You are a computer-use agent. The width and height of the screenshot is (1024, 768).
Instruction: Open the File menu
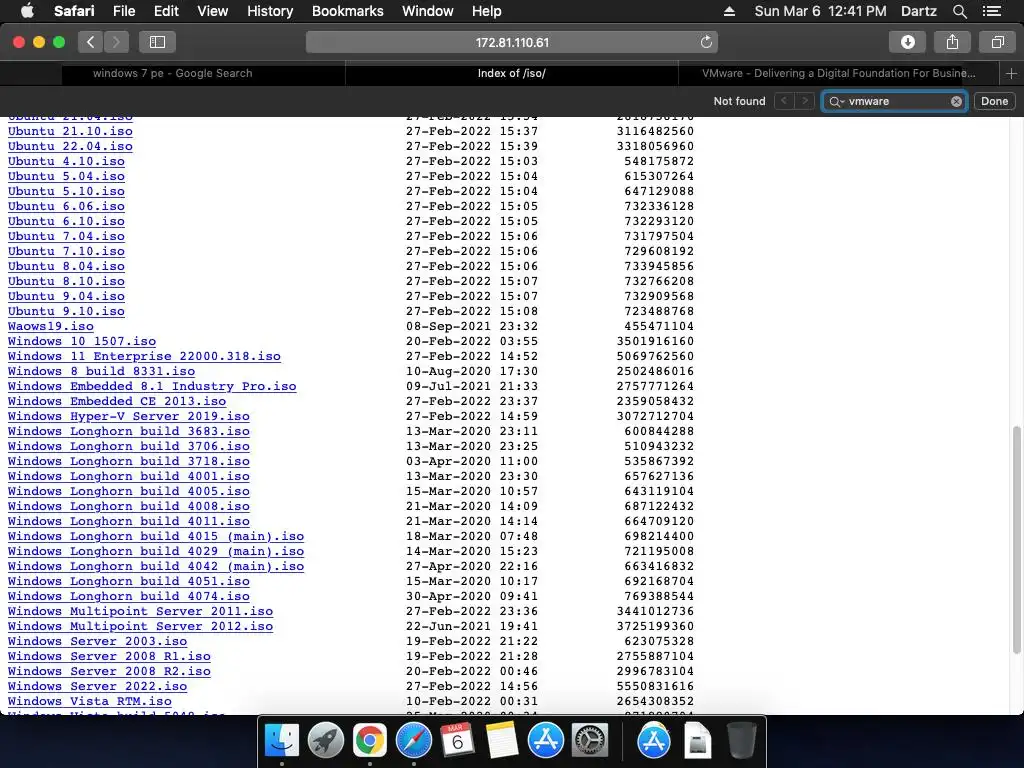pyautogui.click(x=123, y=11)
